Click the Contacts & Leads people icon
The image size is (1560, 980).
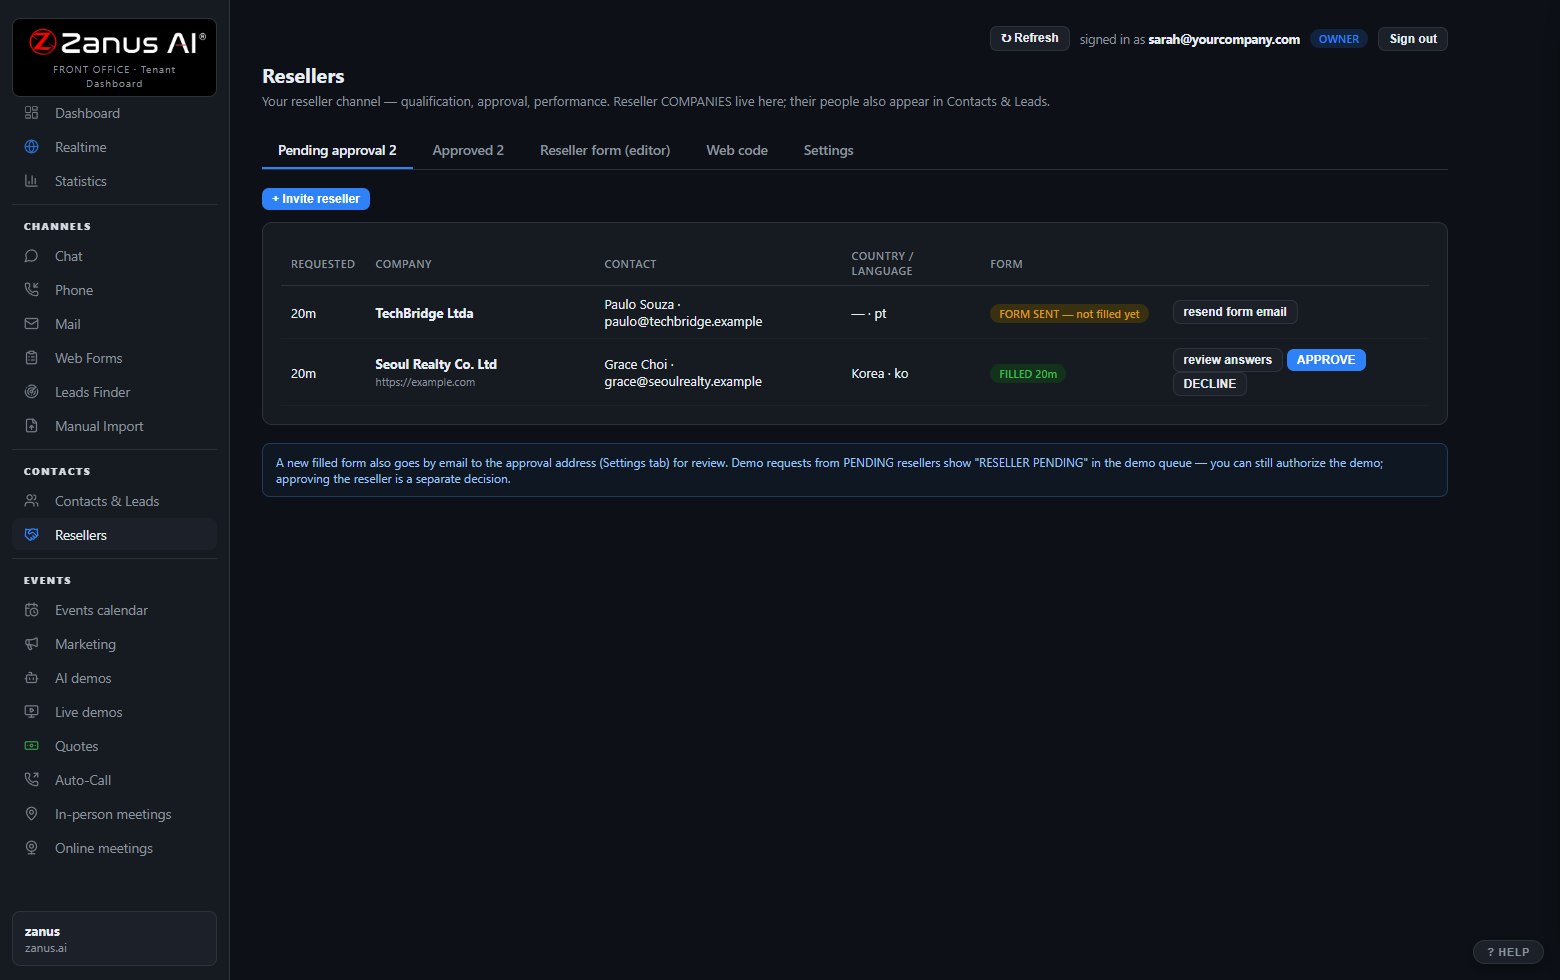(x=31, y=501)
